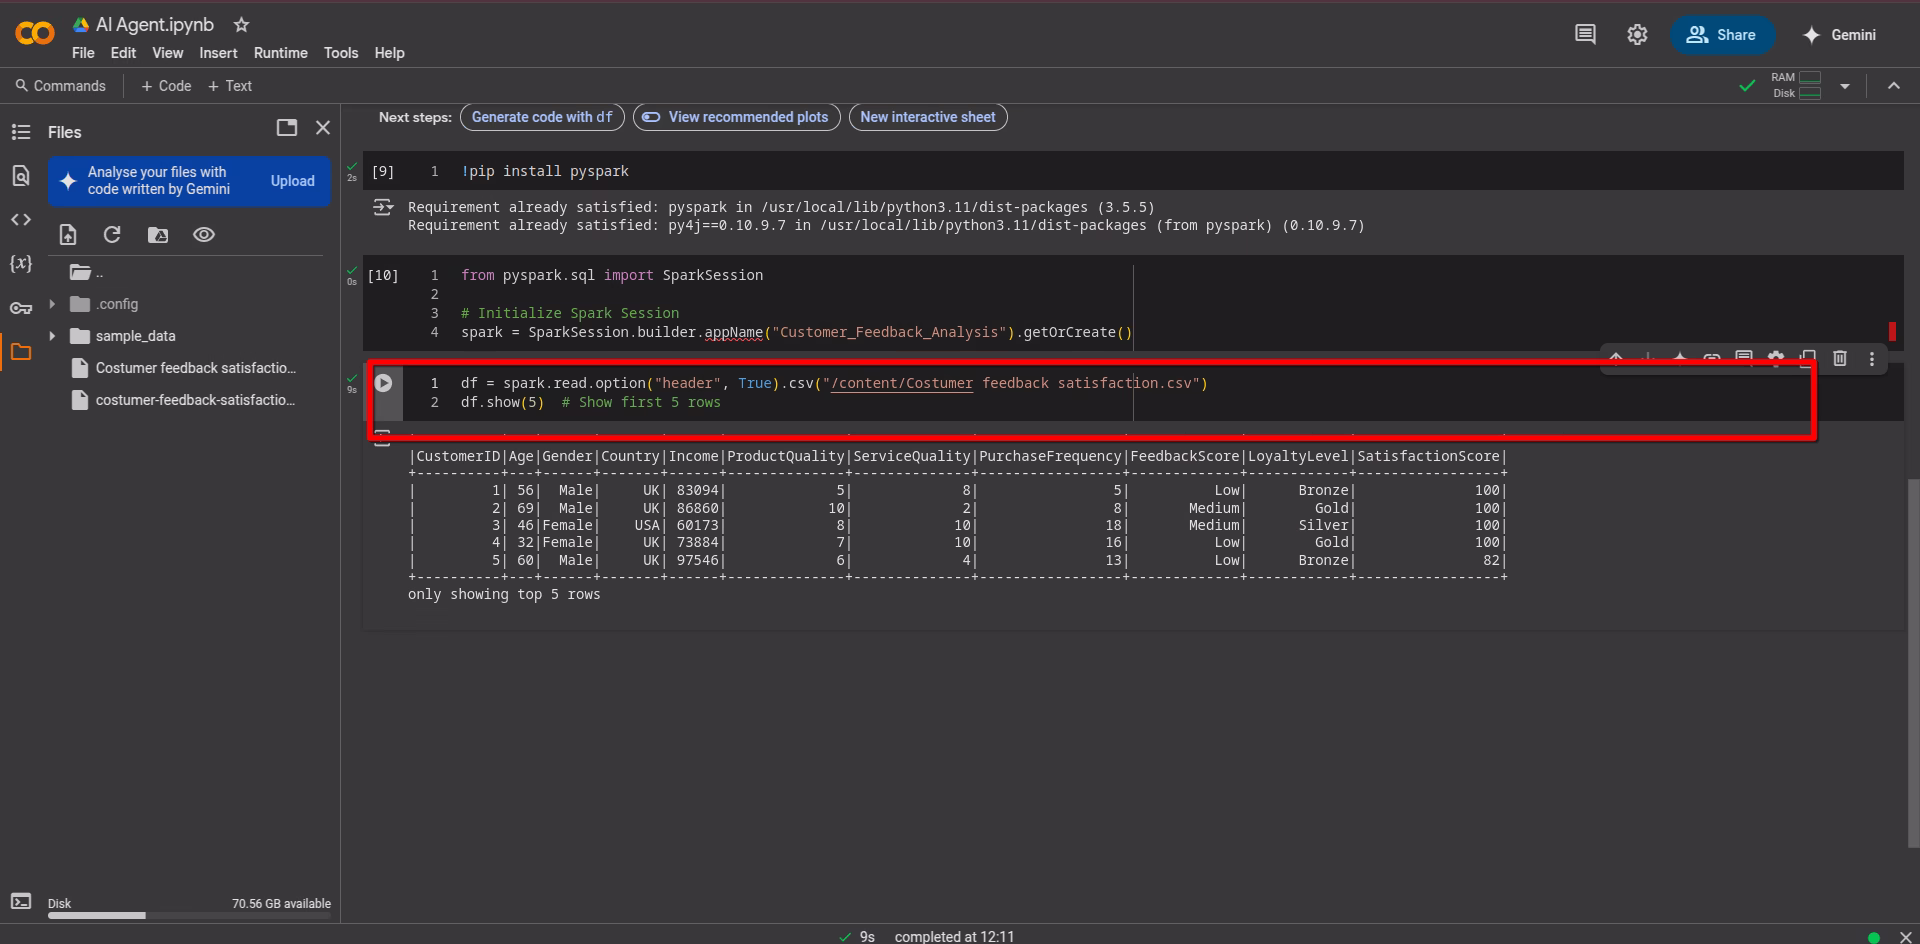Open the variables inspector {x}
The width and height of the screenshot is (1920, 944).
[x=21, y=263]
